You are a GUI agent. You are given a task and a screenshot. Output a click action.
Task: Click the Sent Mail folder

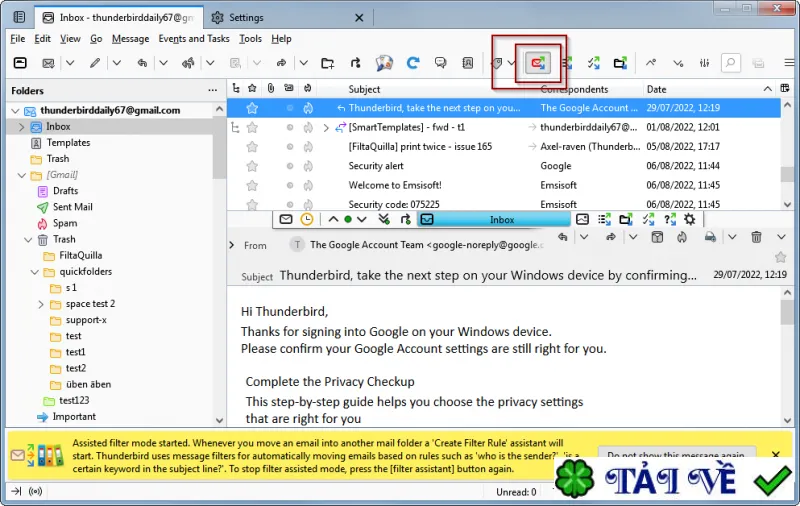point(72,207)
